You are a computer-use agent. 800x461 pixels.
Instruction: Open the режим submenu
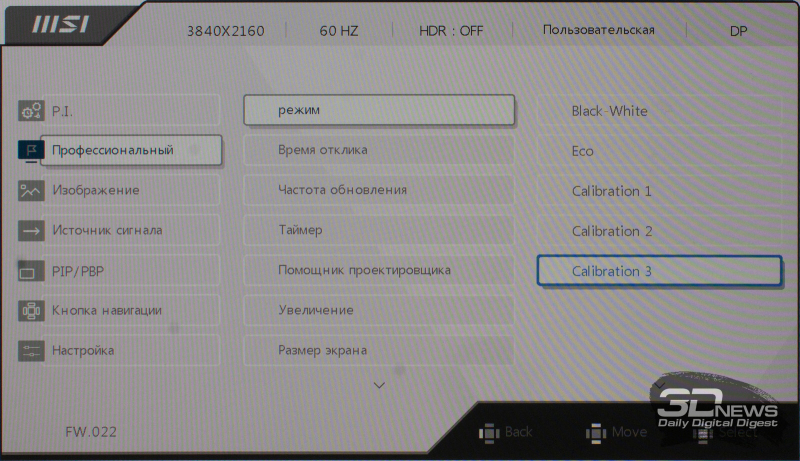click(378, 110)
